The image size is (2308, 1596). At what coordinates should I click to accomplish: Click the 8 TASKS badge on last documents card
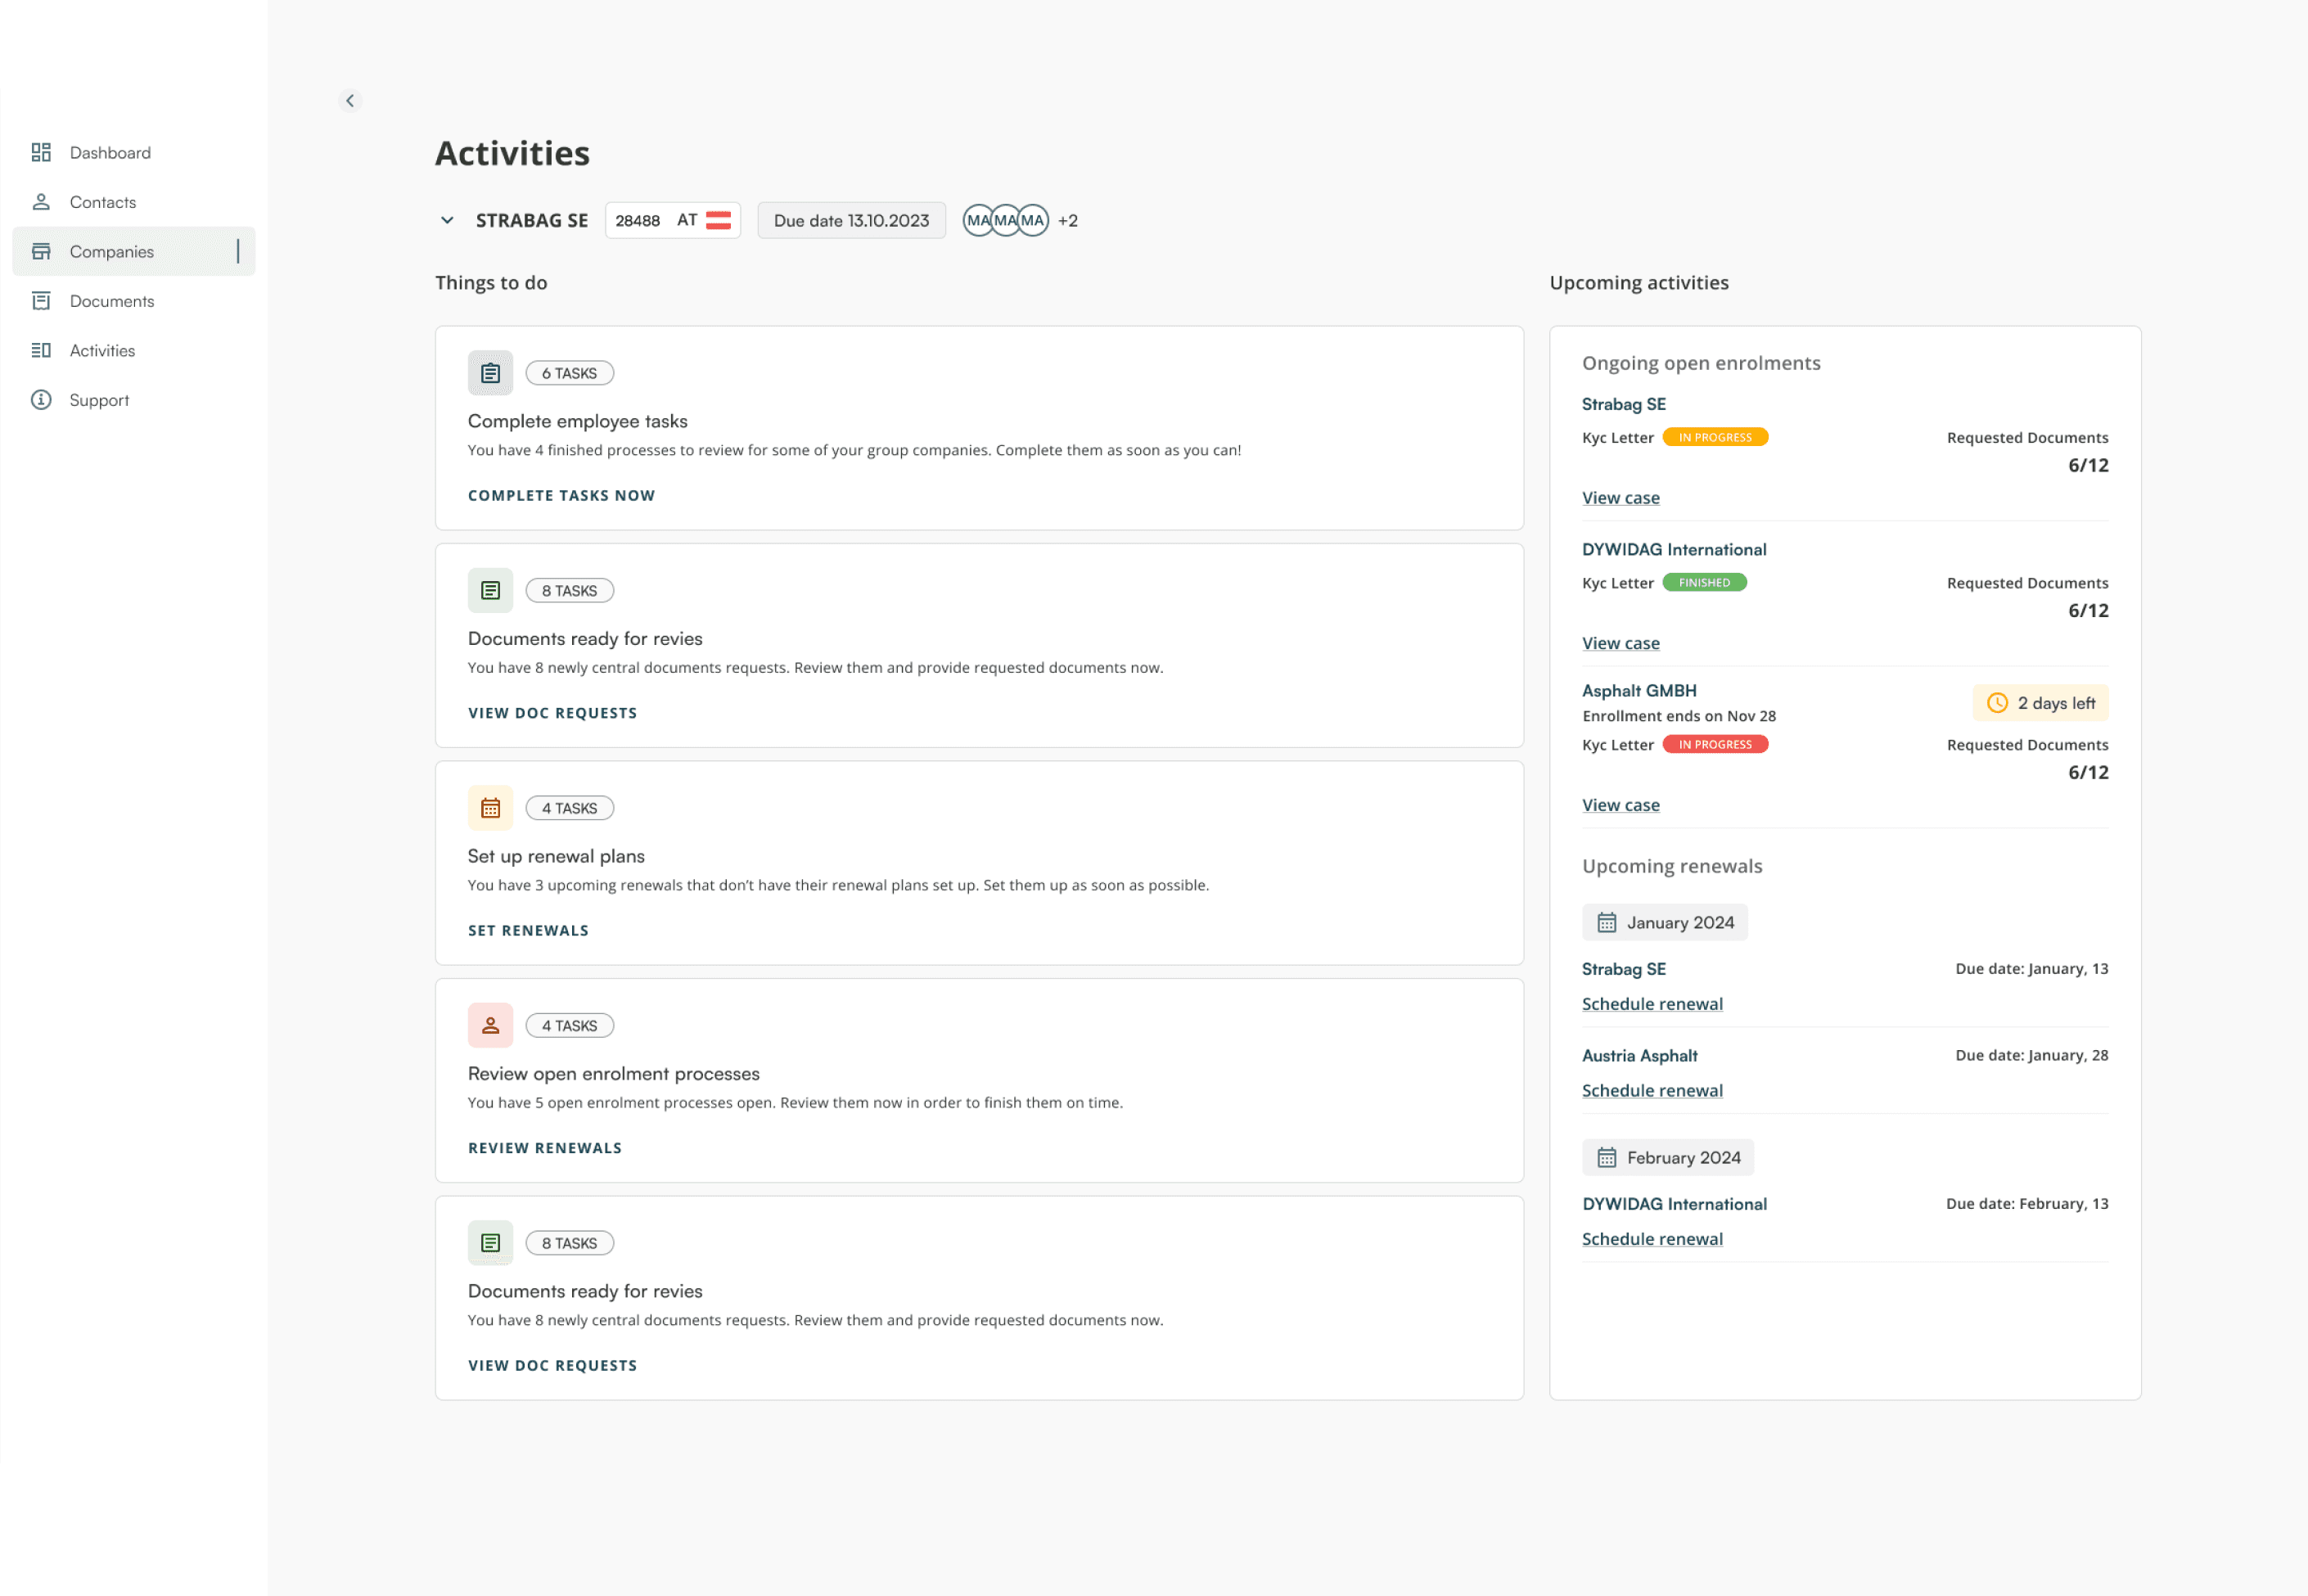569,1243
